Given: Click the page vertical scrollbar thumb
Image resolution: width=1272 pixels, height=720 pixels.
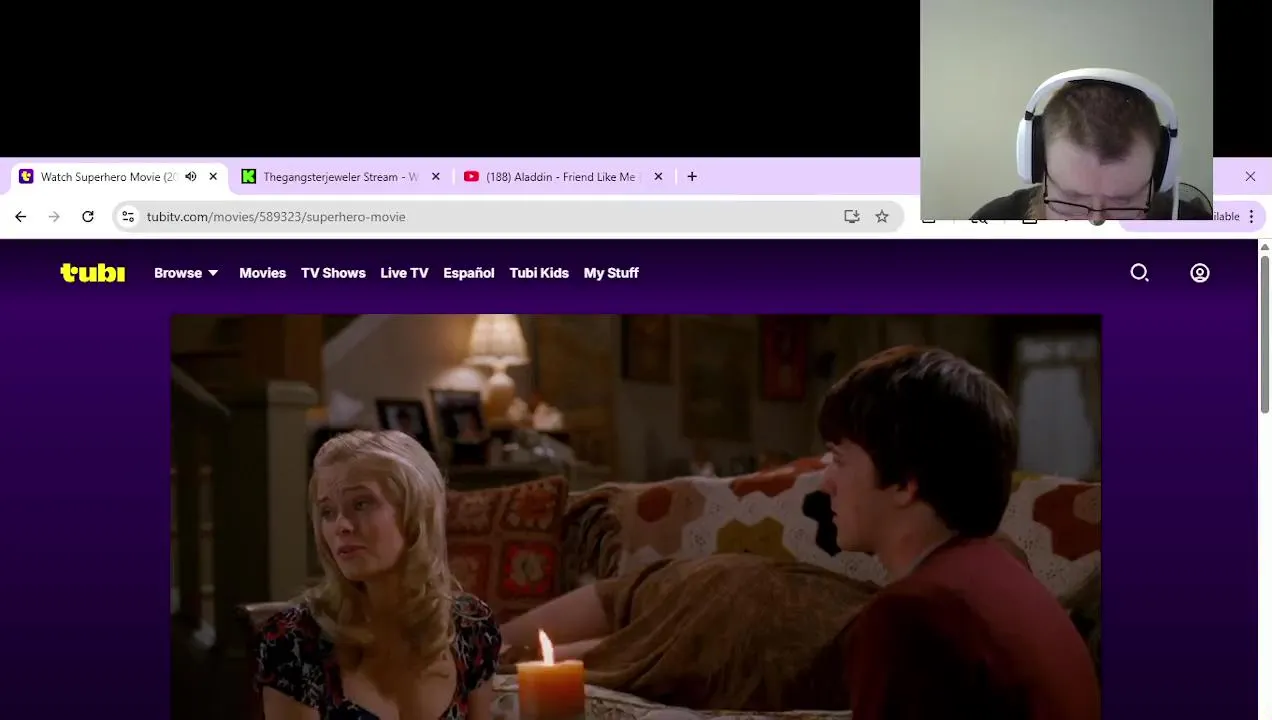Looking at the screenshot, I should (x=1264, y=333).
